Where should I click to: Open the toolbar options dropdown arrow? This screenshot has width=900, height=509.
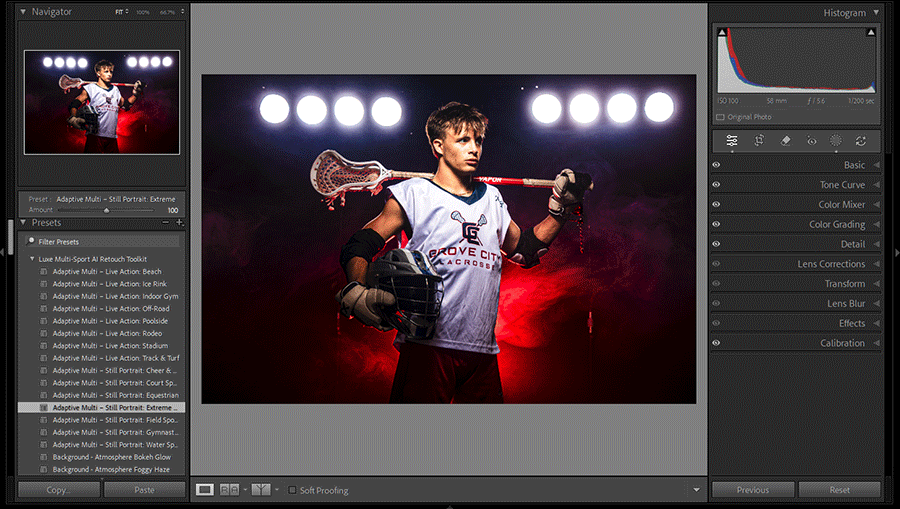click(x=696, y=490)
